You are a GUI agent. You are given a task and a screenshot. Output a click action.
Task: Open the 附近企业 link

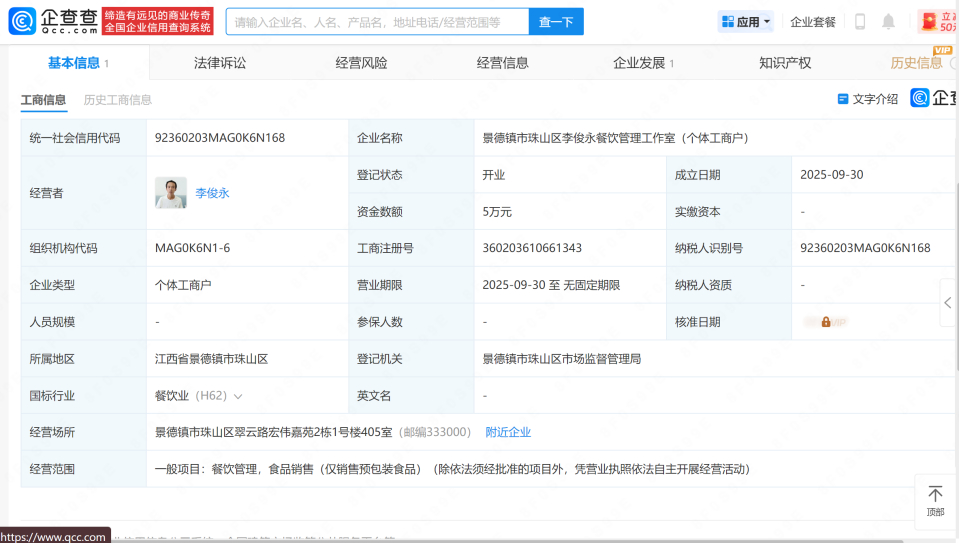(508, 432)
